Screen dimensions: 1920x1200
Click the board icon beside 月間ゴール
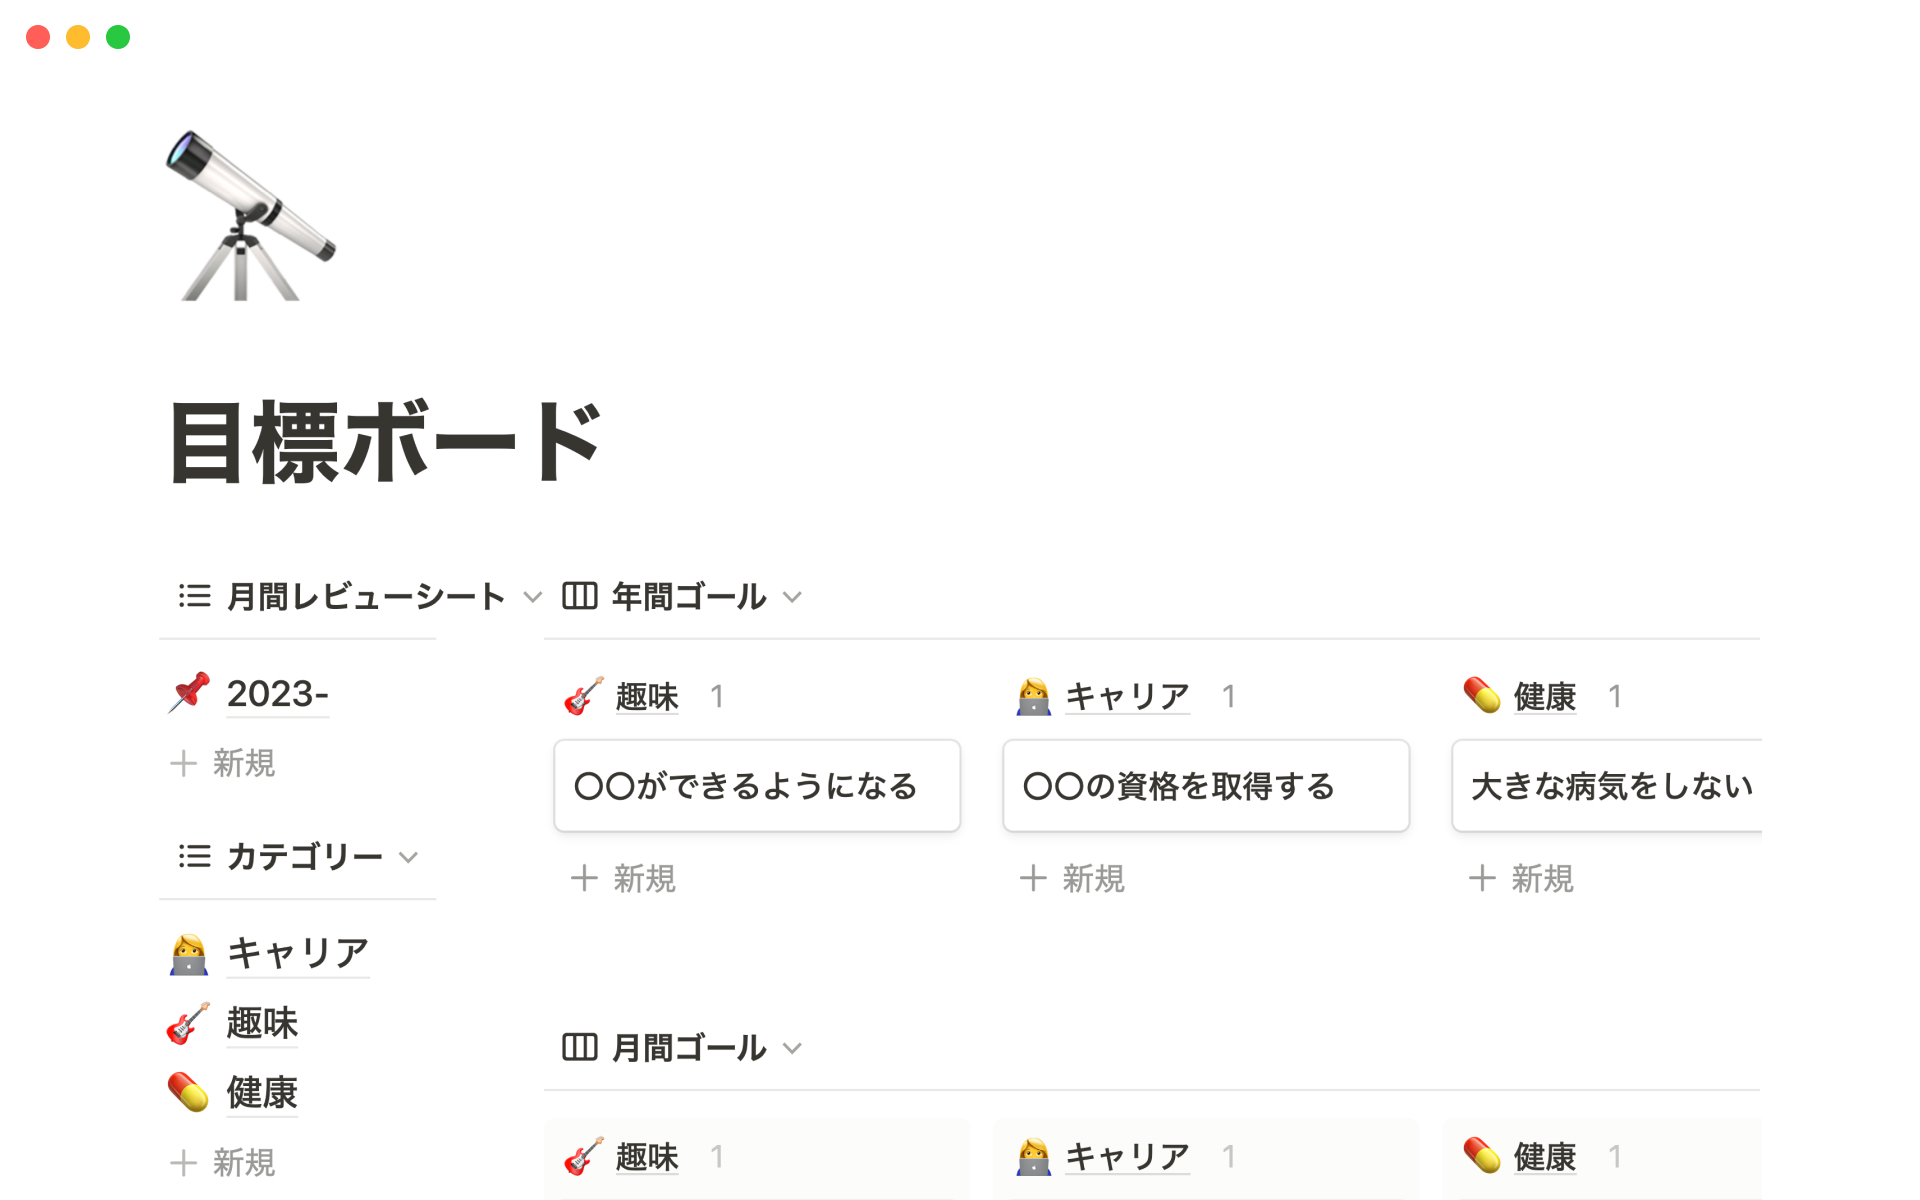(x=580, y=1048)
